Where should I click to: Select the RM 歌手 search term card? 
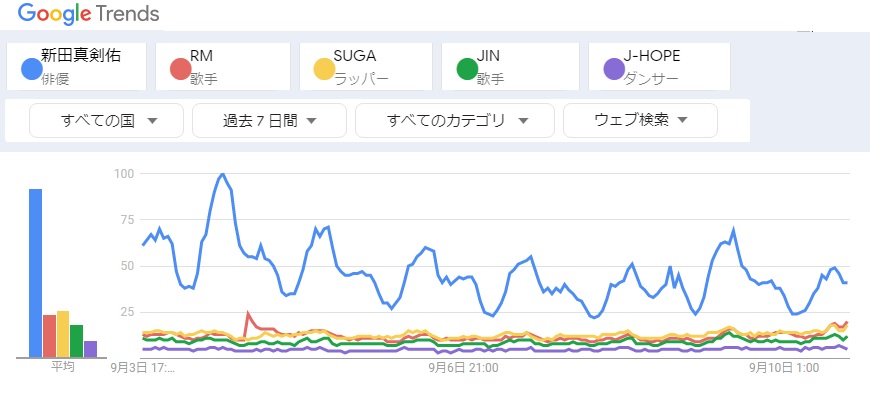point(226,66)
